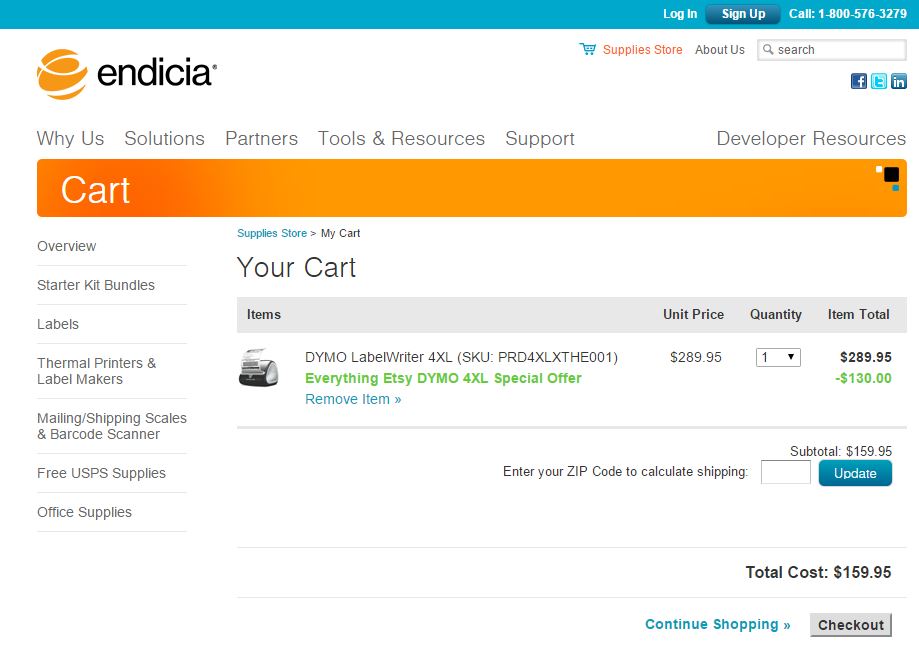Click the search magnifier icon

[x=768, y=49]
